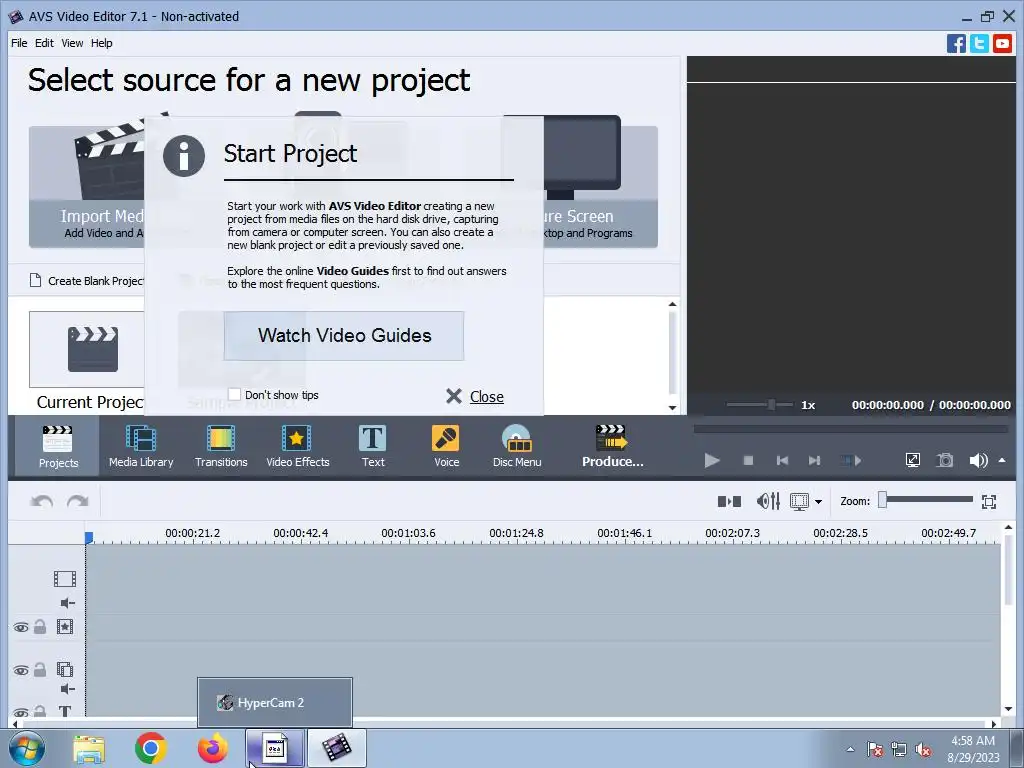
Task: Open Google Chrome from taskbar
Action: [151, 748]
